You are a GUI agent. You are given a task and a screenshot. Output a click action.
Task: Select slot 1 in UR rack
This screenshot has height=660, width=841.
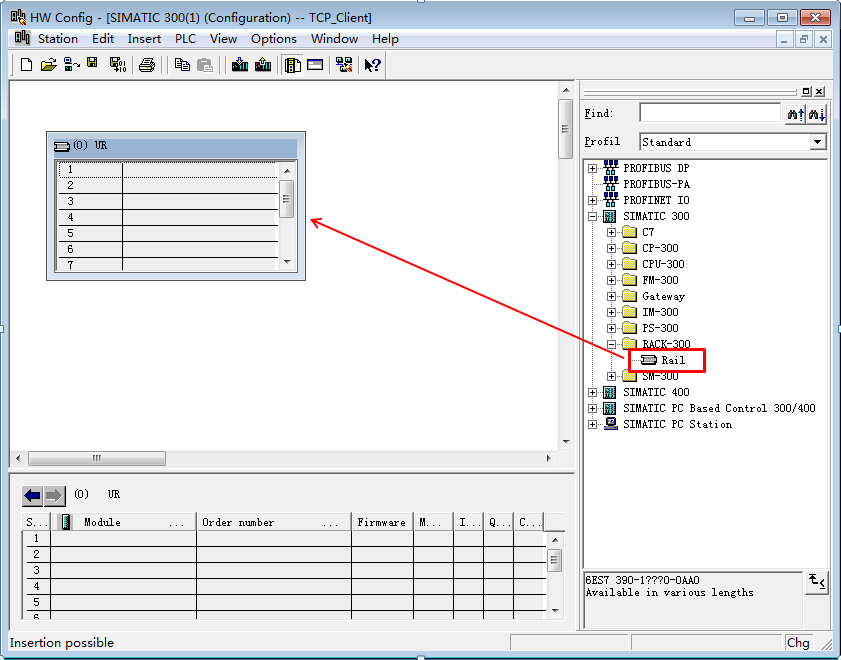click(167, 169)
